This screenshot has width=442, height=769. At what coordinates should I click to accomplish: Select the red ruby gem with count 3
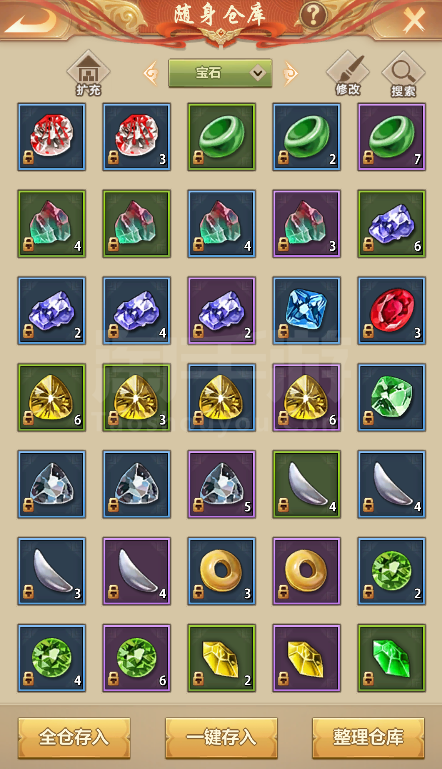[x=391, y=310]
